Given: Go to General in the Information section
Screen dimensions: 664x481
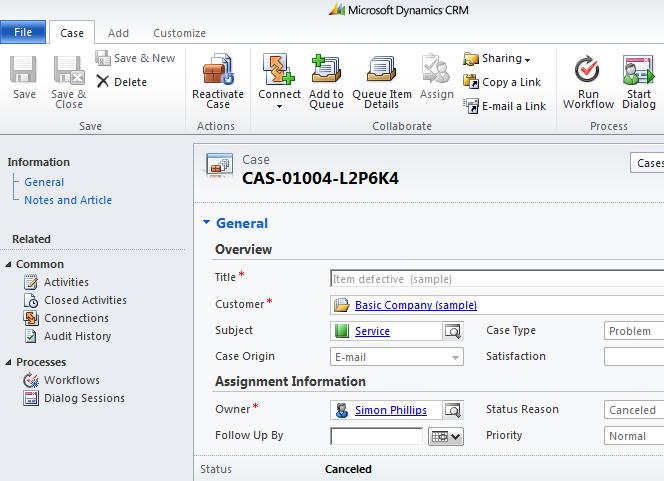Looking at the screenshot, I should [x=44, y=182].
